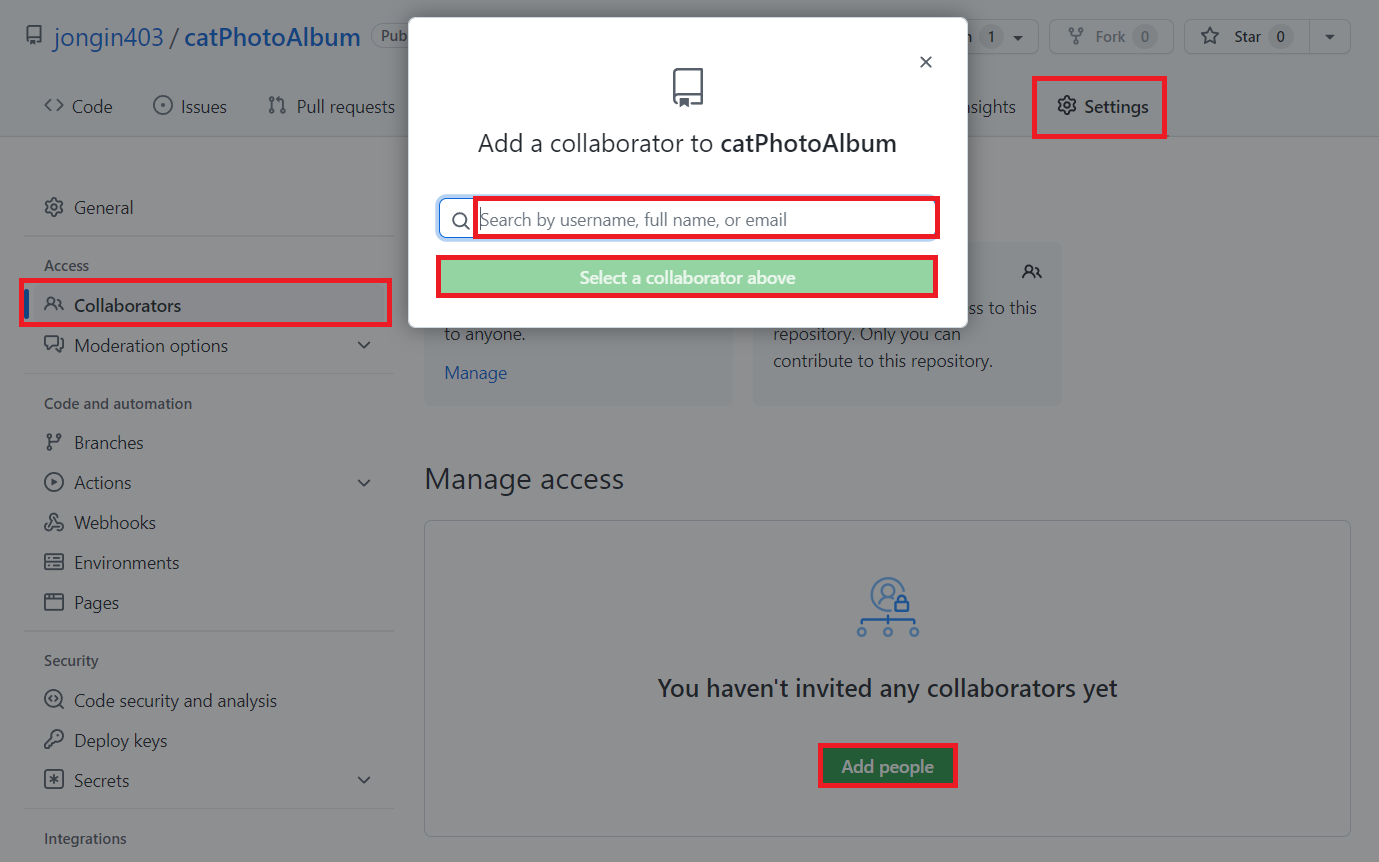Click the search magnifier icon in dialog

click(460, 220)
